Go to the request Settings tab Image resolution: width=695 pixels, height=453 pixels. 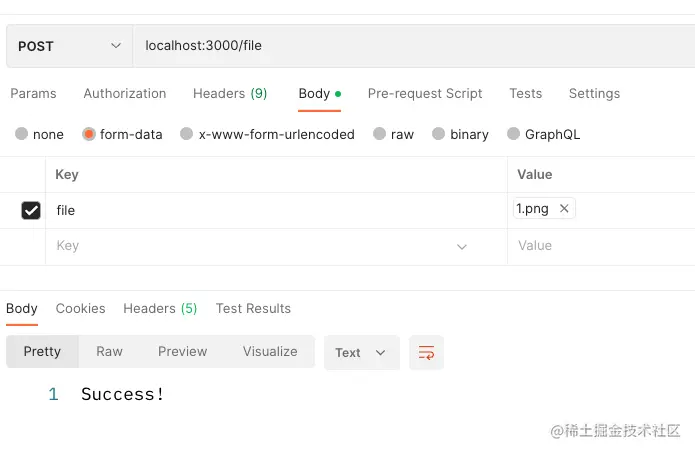(594, 93)
